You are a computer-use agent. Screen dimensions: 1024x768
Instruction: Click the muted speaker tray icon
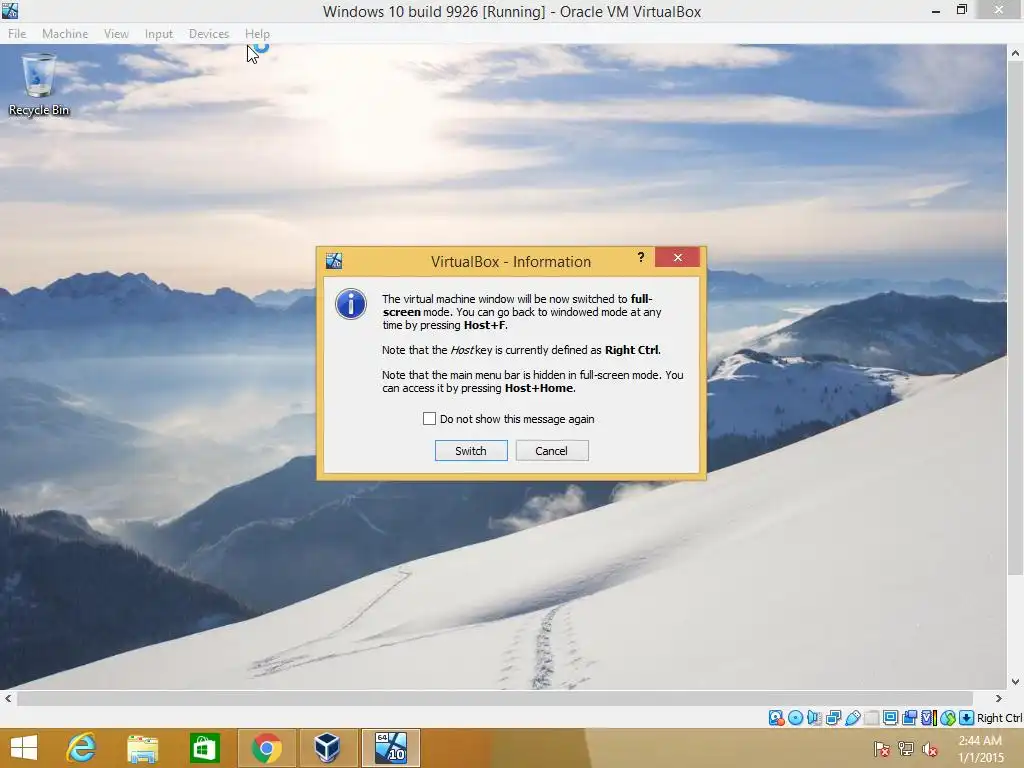(x=930, y=748)
